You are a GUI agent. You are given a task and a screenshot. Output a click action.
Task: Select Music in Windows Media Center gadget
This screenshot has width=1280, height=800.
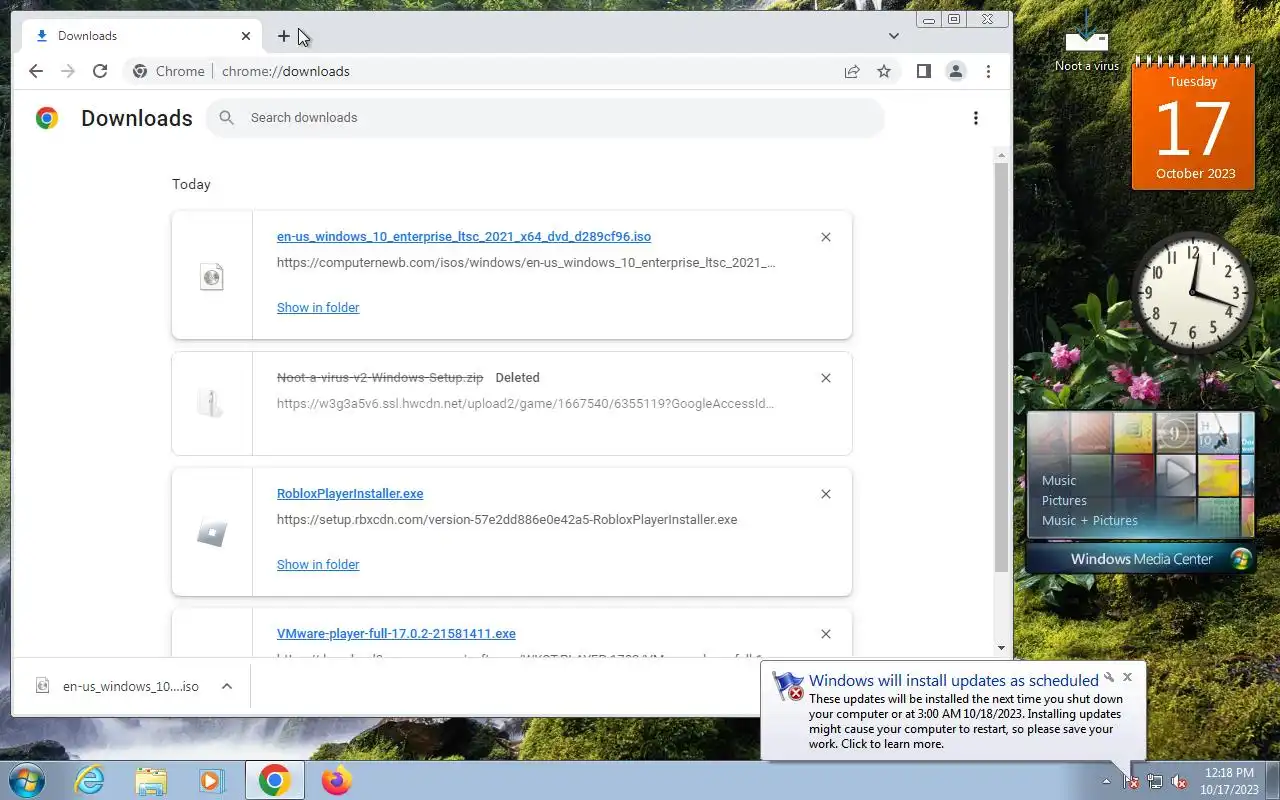tap(1059, 480)
